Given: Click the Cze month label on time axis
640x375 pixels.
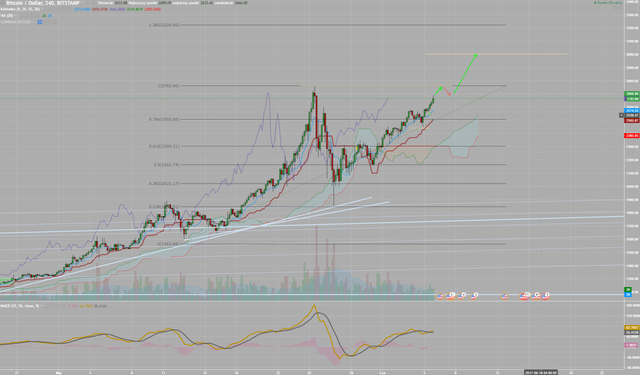Looking at the screenshot, I should click(382, 372).
